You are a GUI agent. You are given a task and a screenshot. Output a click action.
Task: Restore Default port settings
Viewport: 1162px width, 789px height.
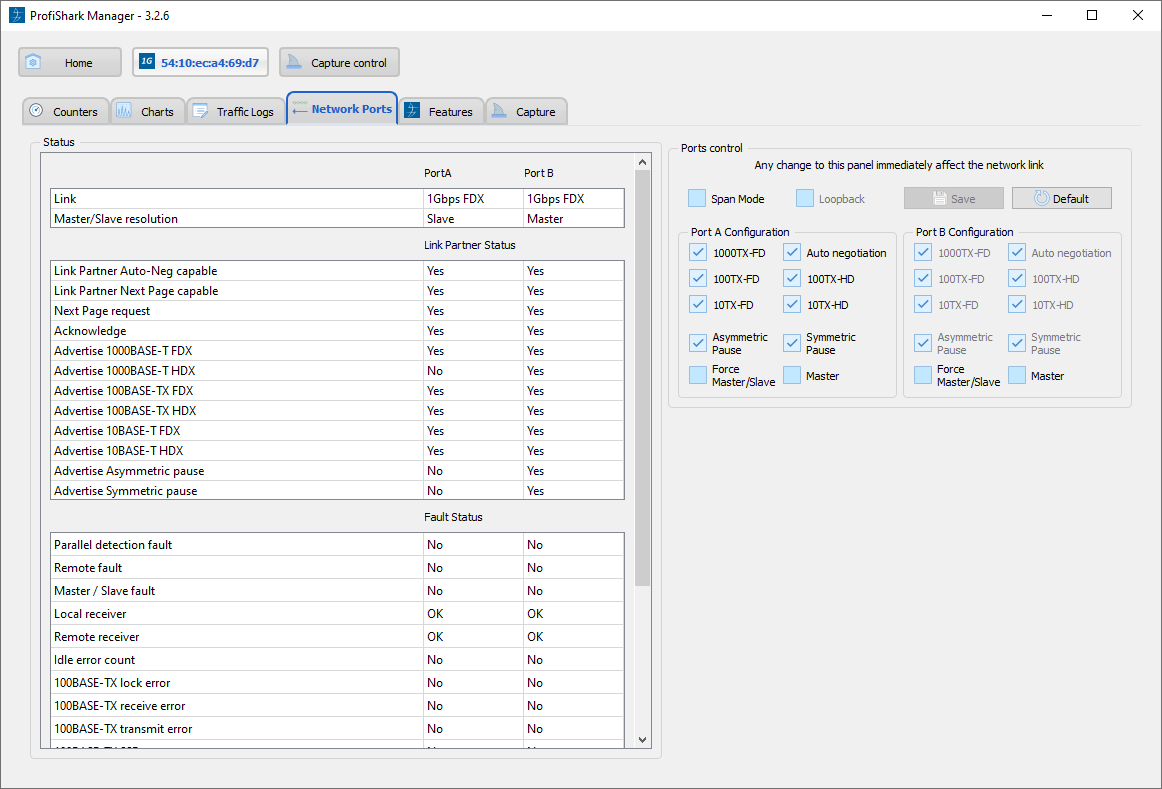tap(1062, 199)
